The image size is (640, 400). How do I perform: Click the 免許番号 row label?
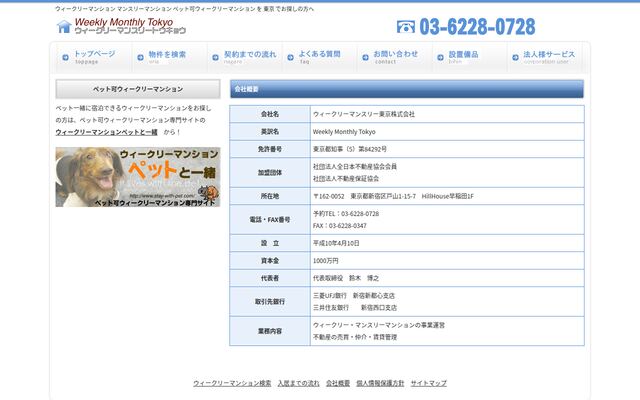click(x=270, y=149)
